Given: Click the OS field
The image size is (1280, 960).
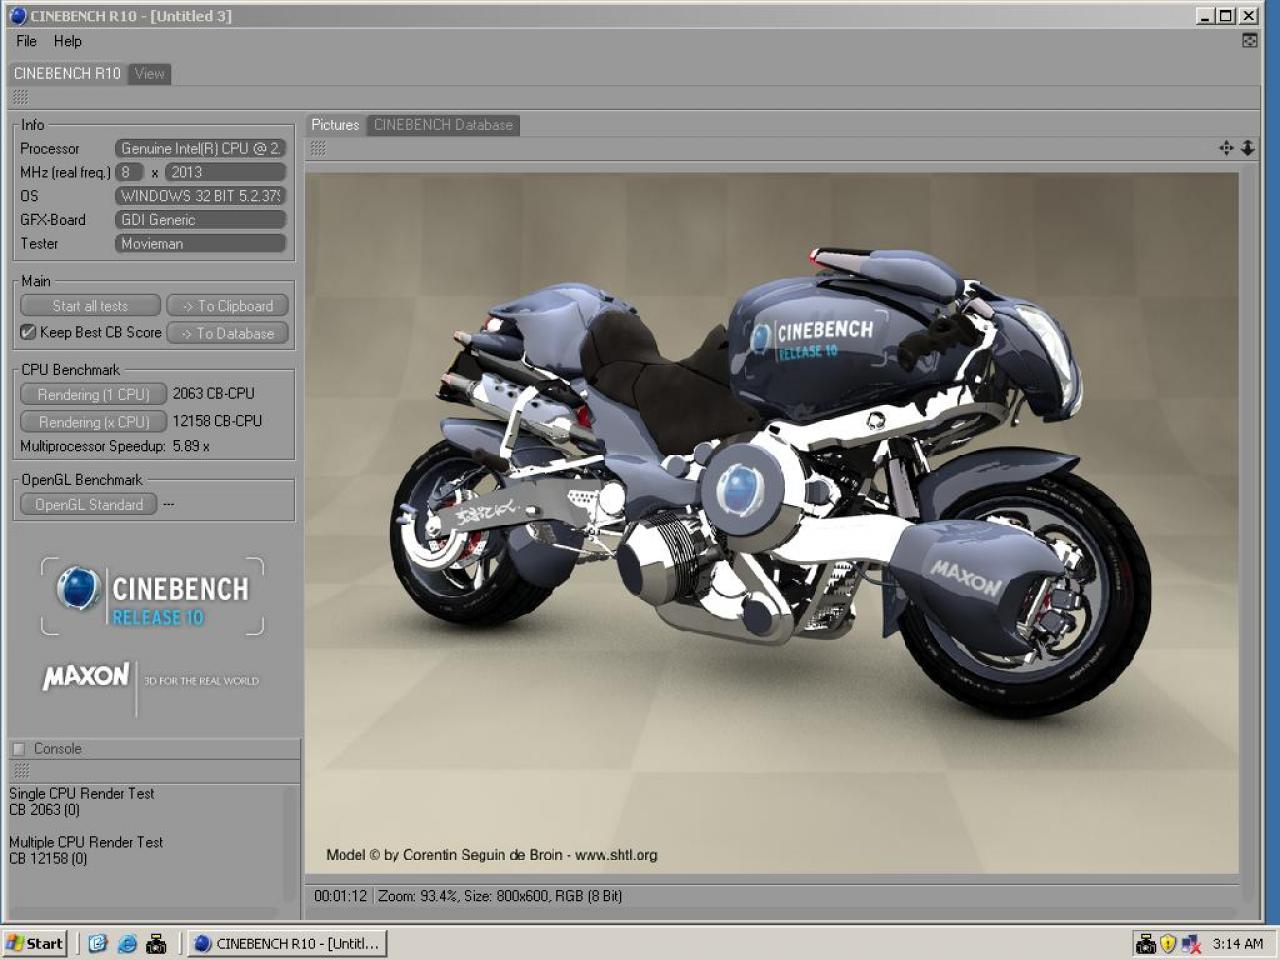Looking at the screenshot, I should point(200,196).
